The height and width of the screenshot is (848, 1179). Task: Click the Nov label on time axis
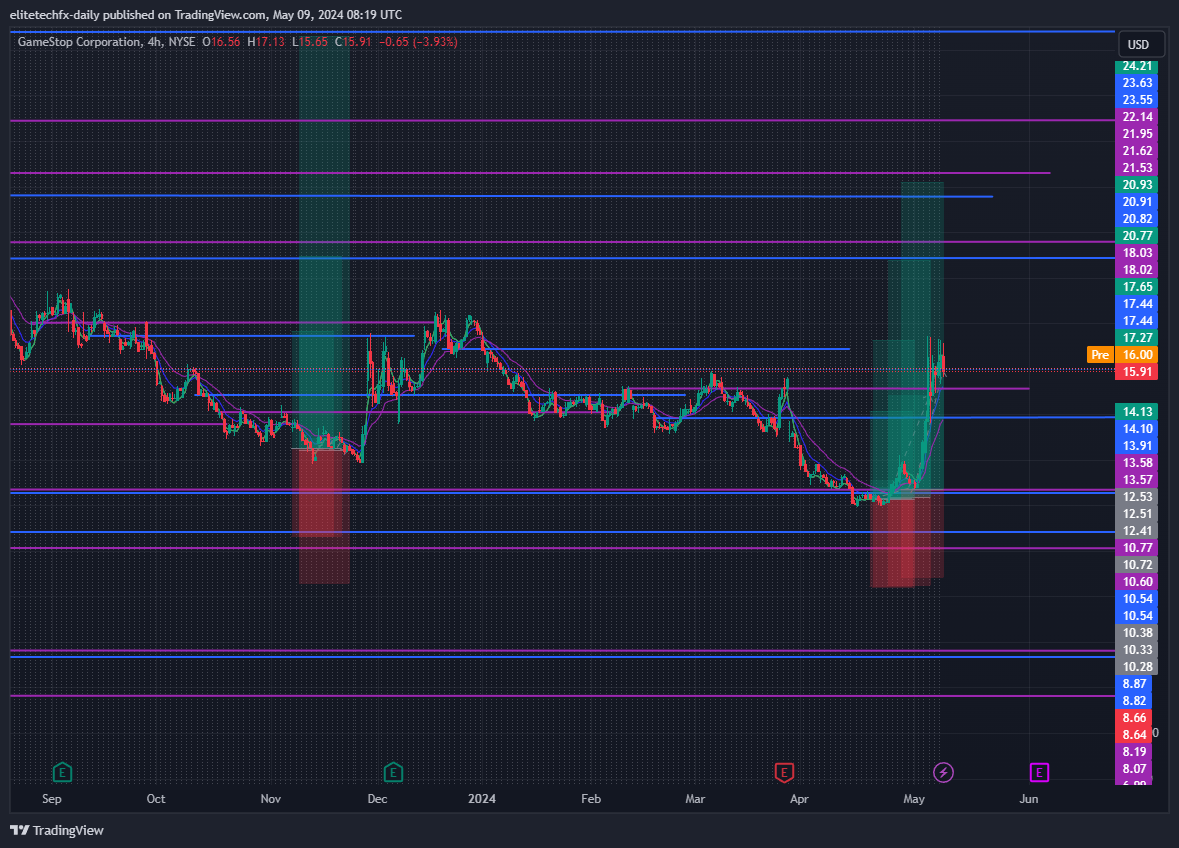(271, 798)
